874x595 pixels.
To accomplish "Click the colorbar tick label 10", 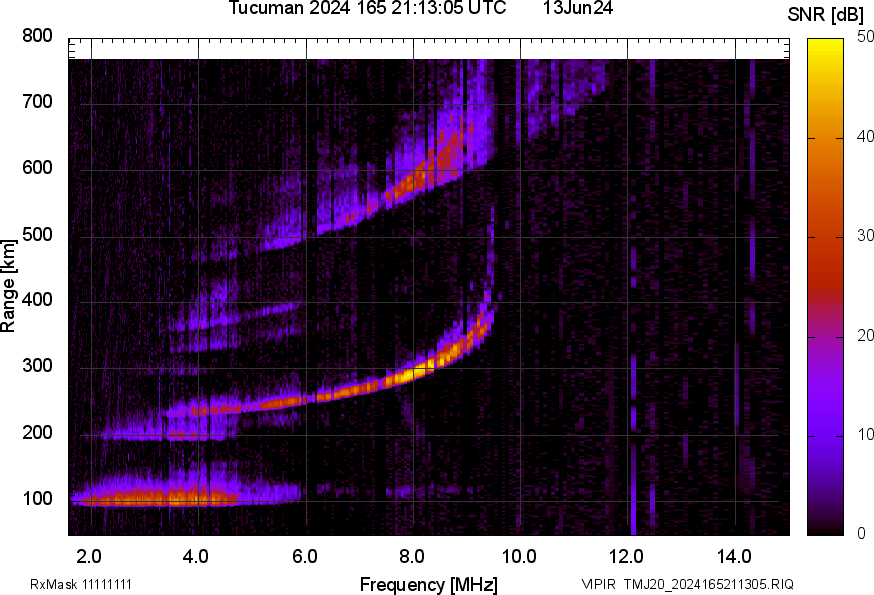I will (865, 434).
